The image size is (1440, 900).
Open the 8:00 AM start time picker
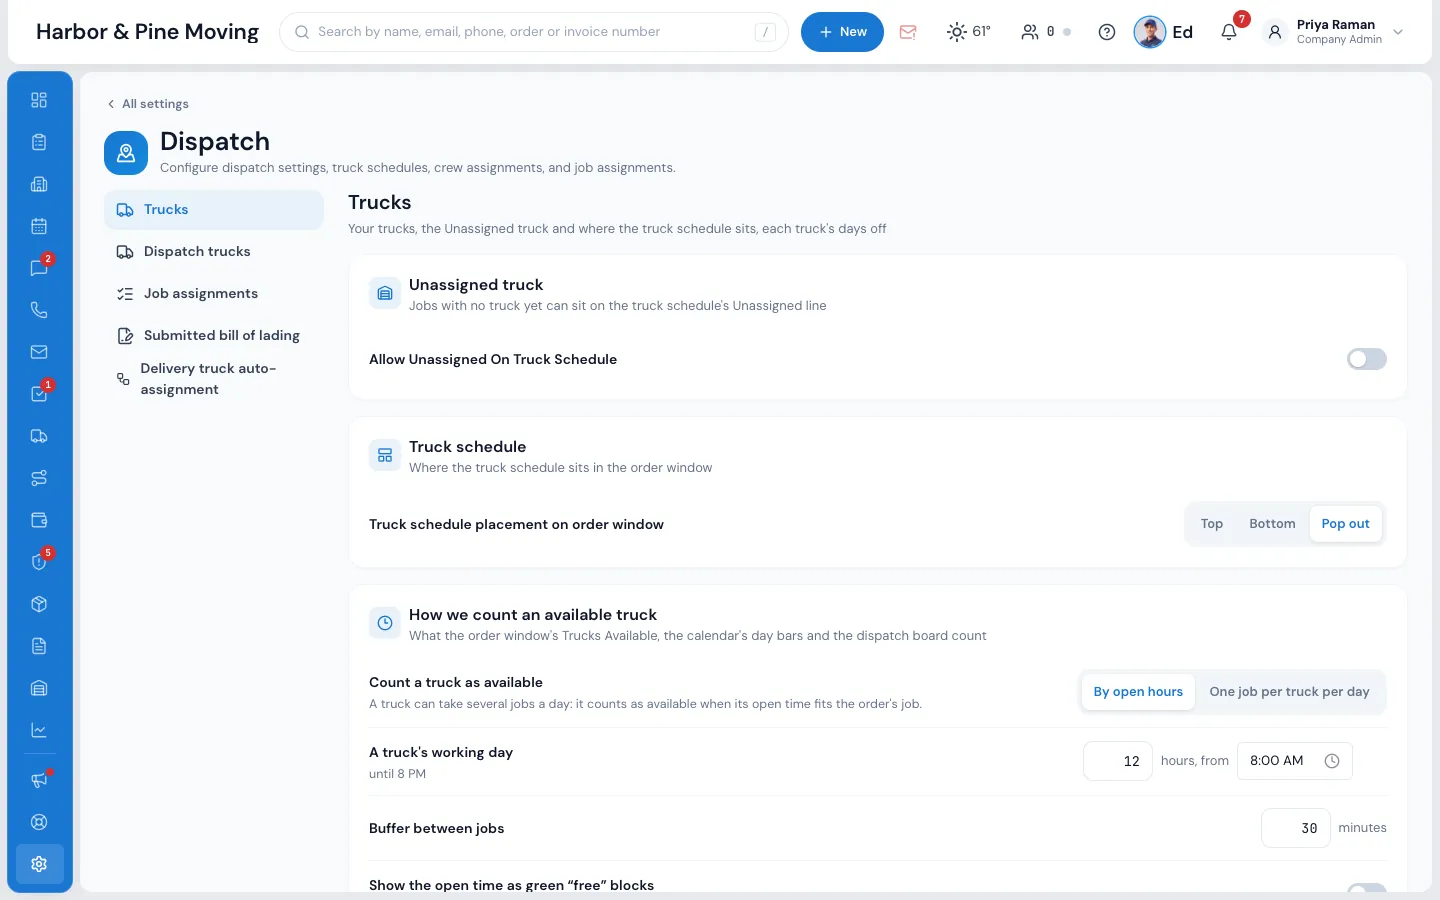[1295, 761]
